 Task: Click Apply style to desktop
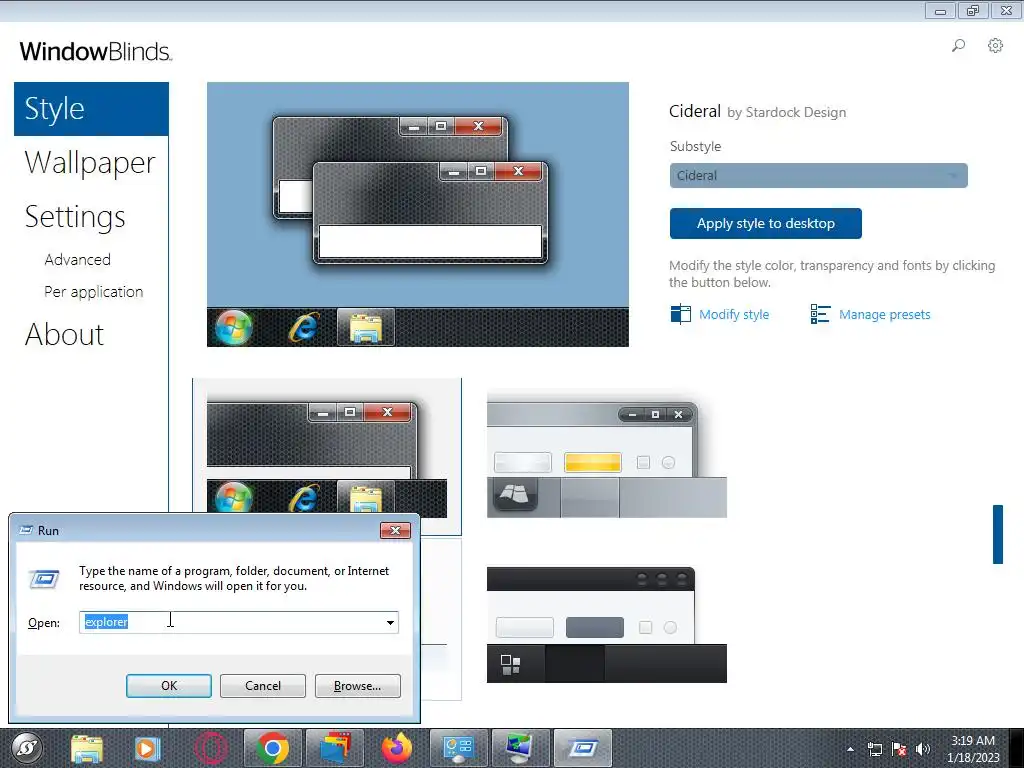[x=765, y=223]
